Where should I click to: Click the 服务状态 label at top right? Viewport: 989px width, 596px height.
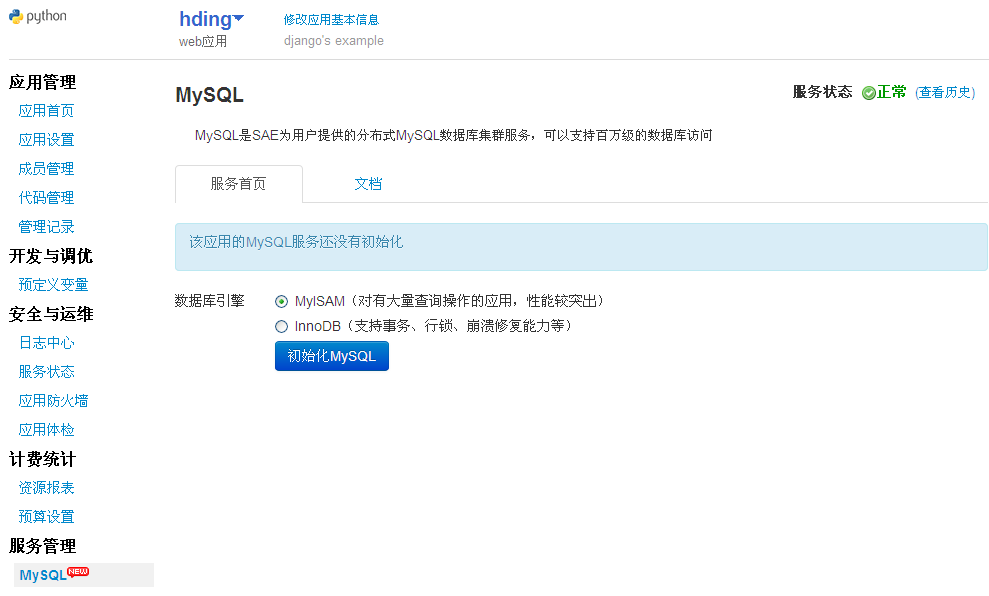(x=822, y=93)
